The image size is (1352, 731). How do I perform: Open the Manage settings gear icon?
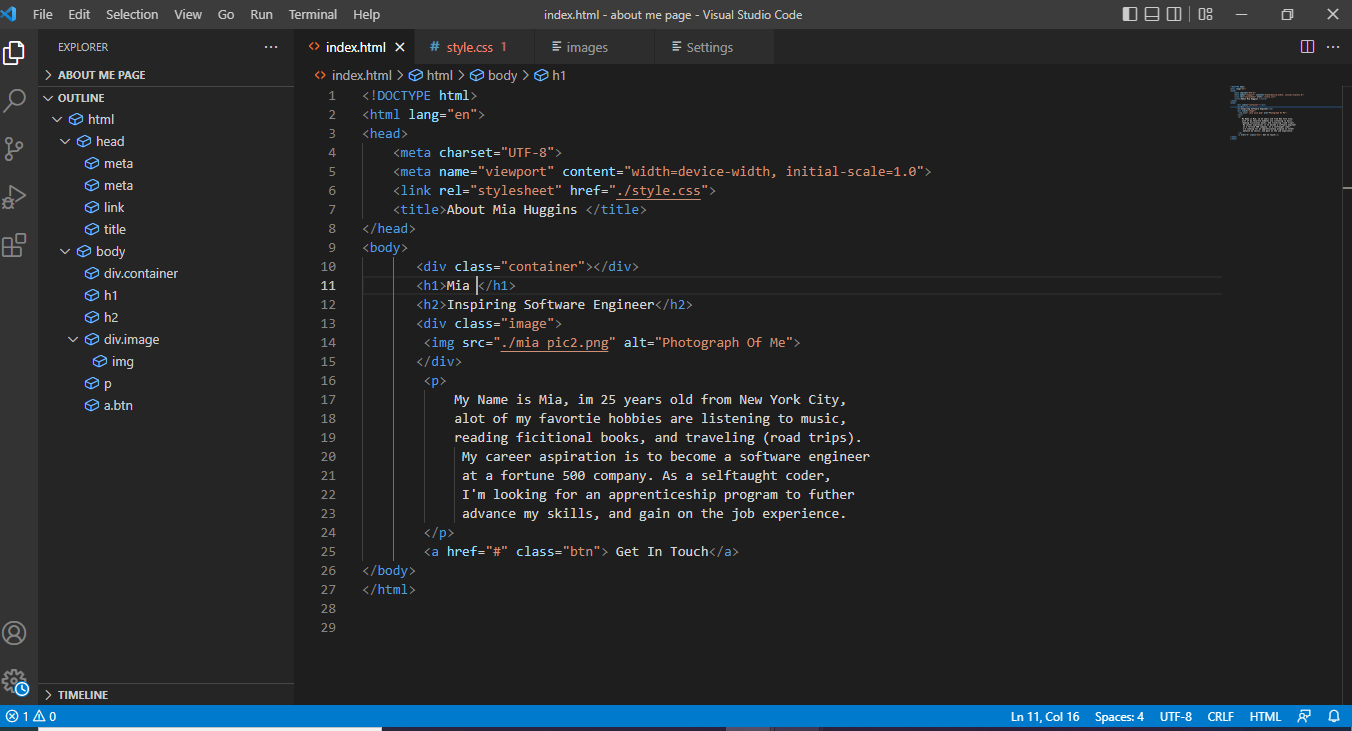(x=14, y=681)
